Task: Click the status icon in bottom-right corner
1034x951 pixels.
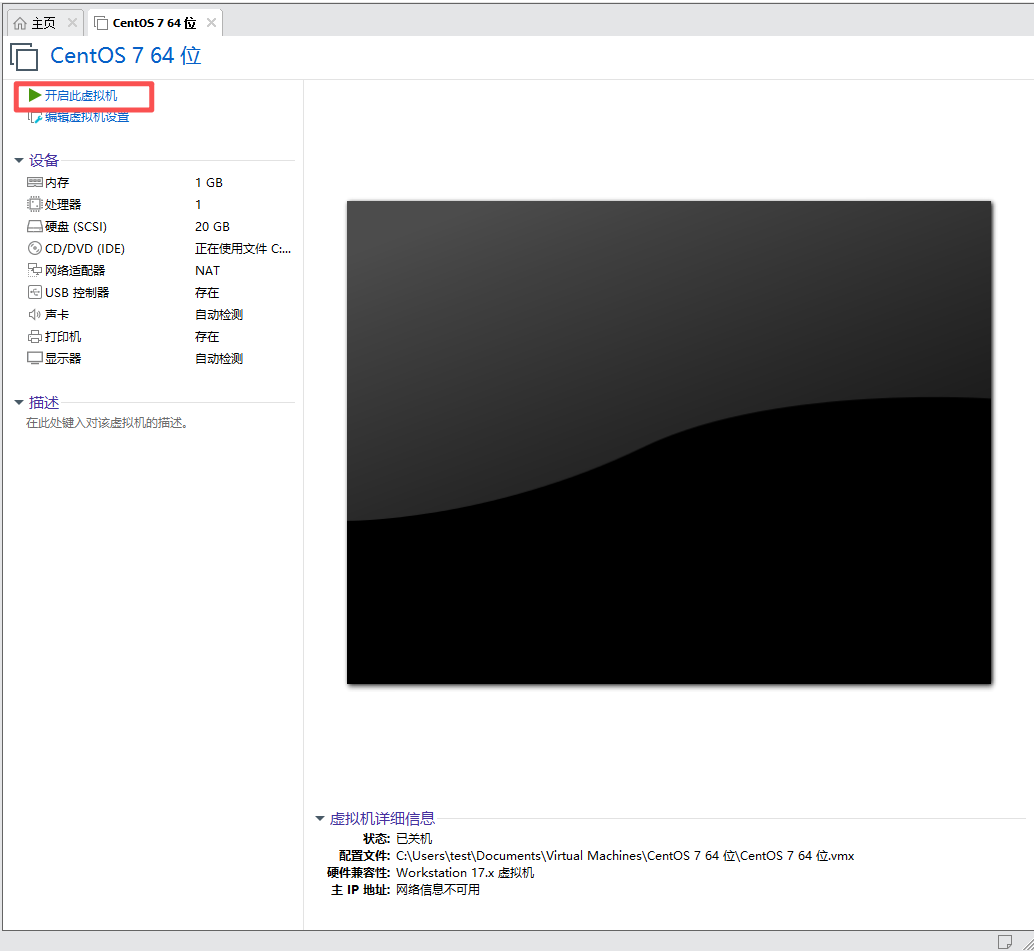Action: point(1005,940)
